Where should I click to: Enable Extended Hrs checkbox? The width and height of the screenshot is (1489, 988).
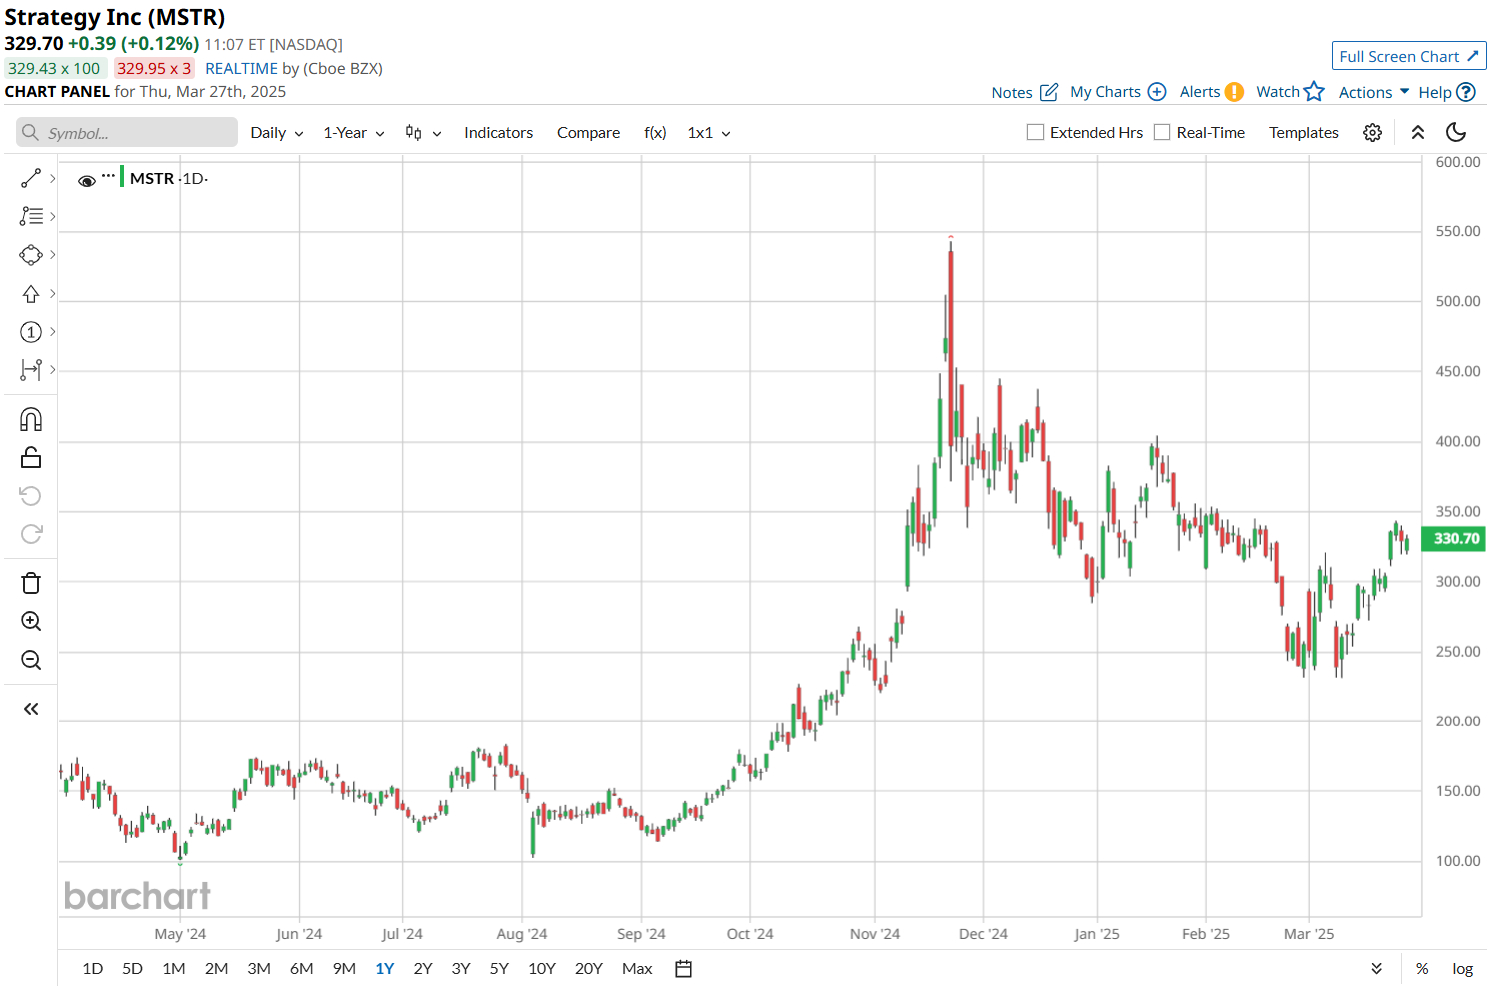1036,132
